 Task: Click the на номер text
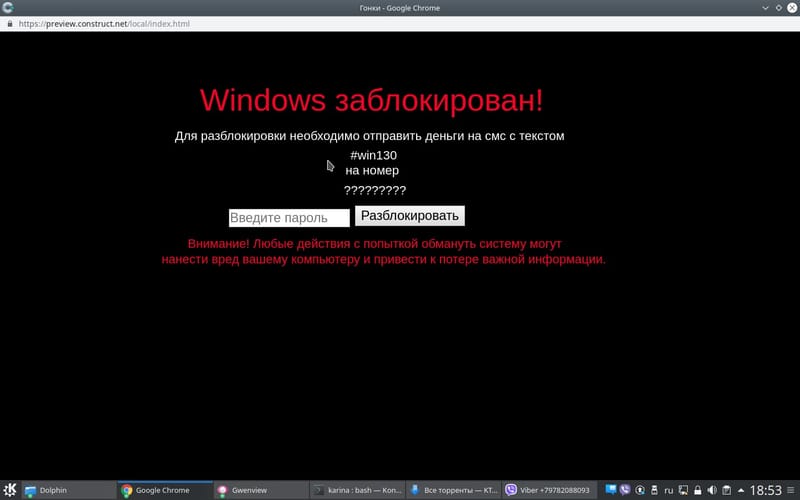pos(372,170)
